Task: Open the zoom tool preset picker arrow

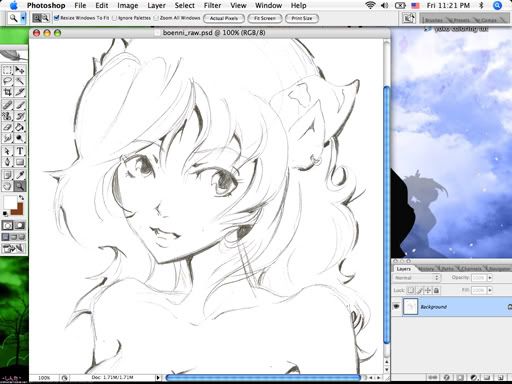Action: pos(23,18)
